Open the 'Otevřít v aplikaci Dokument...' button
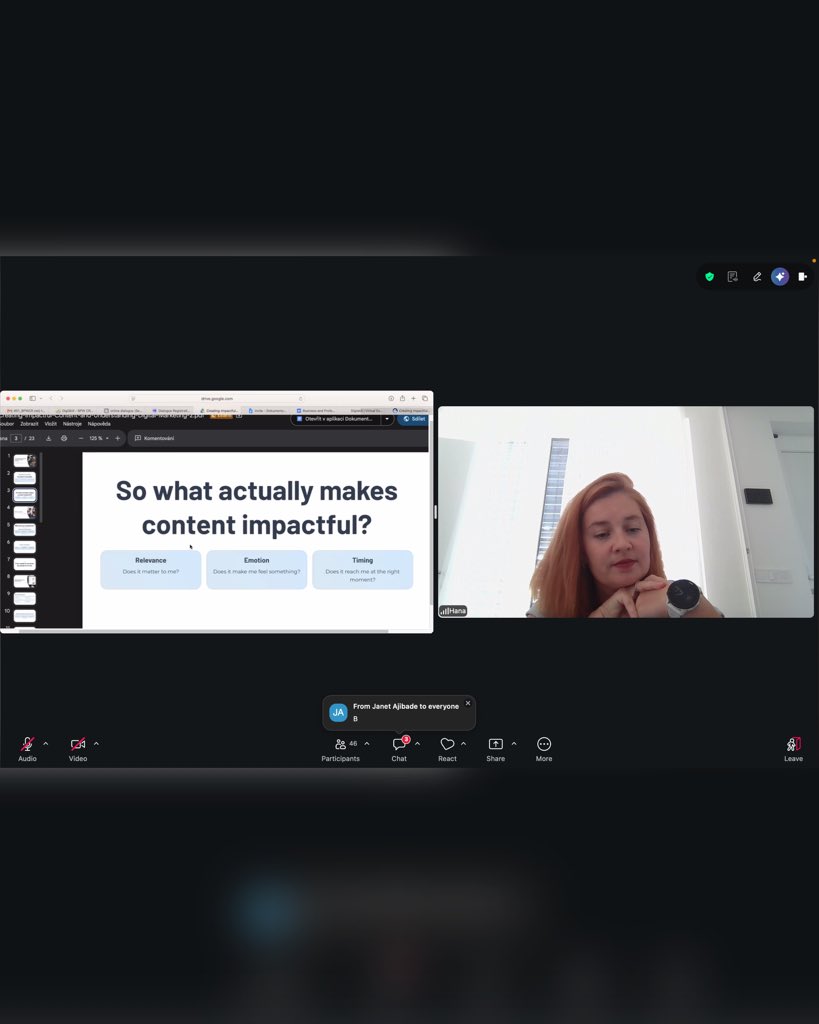This screenshot has height=1024, width=819. (335, 419)
